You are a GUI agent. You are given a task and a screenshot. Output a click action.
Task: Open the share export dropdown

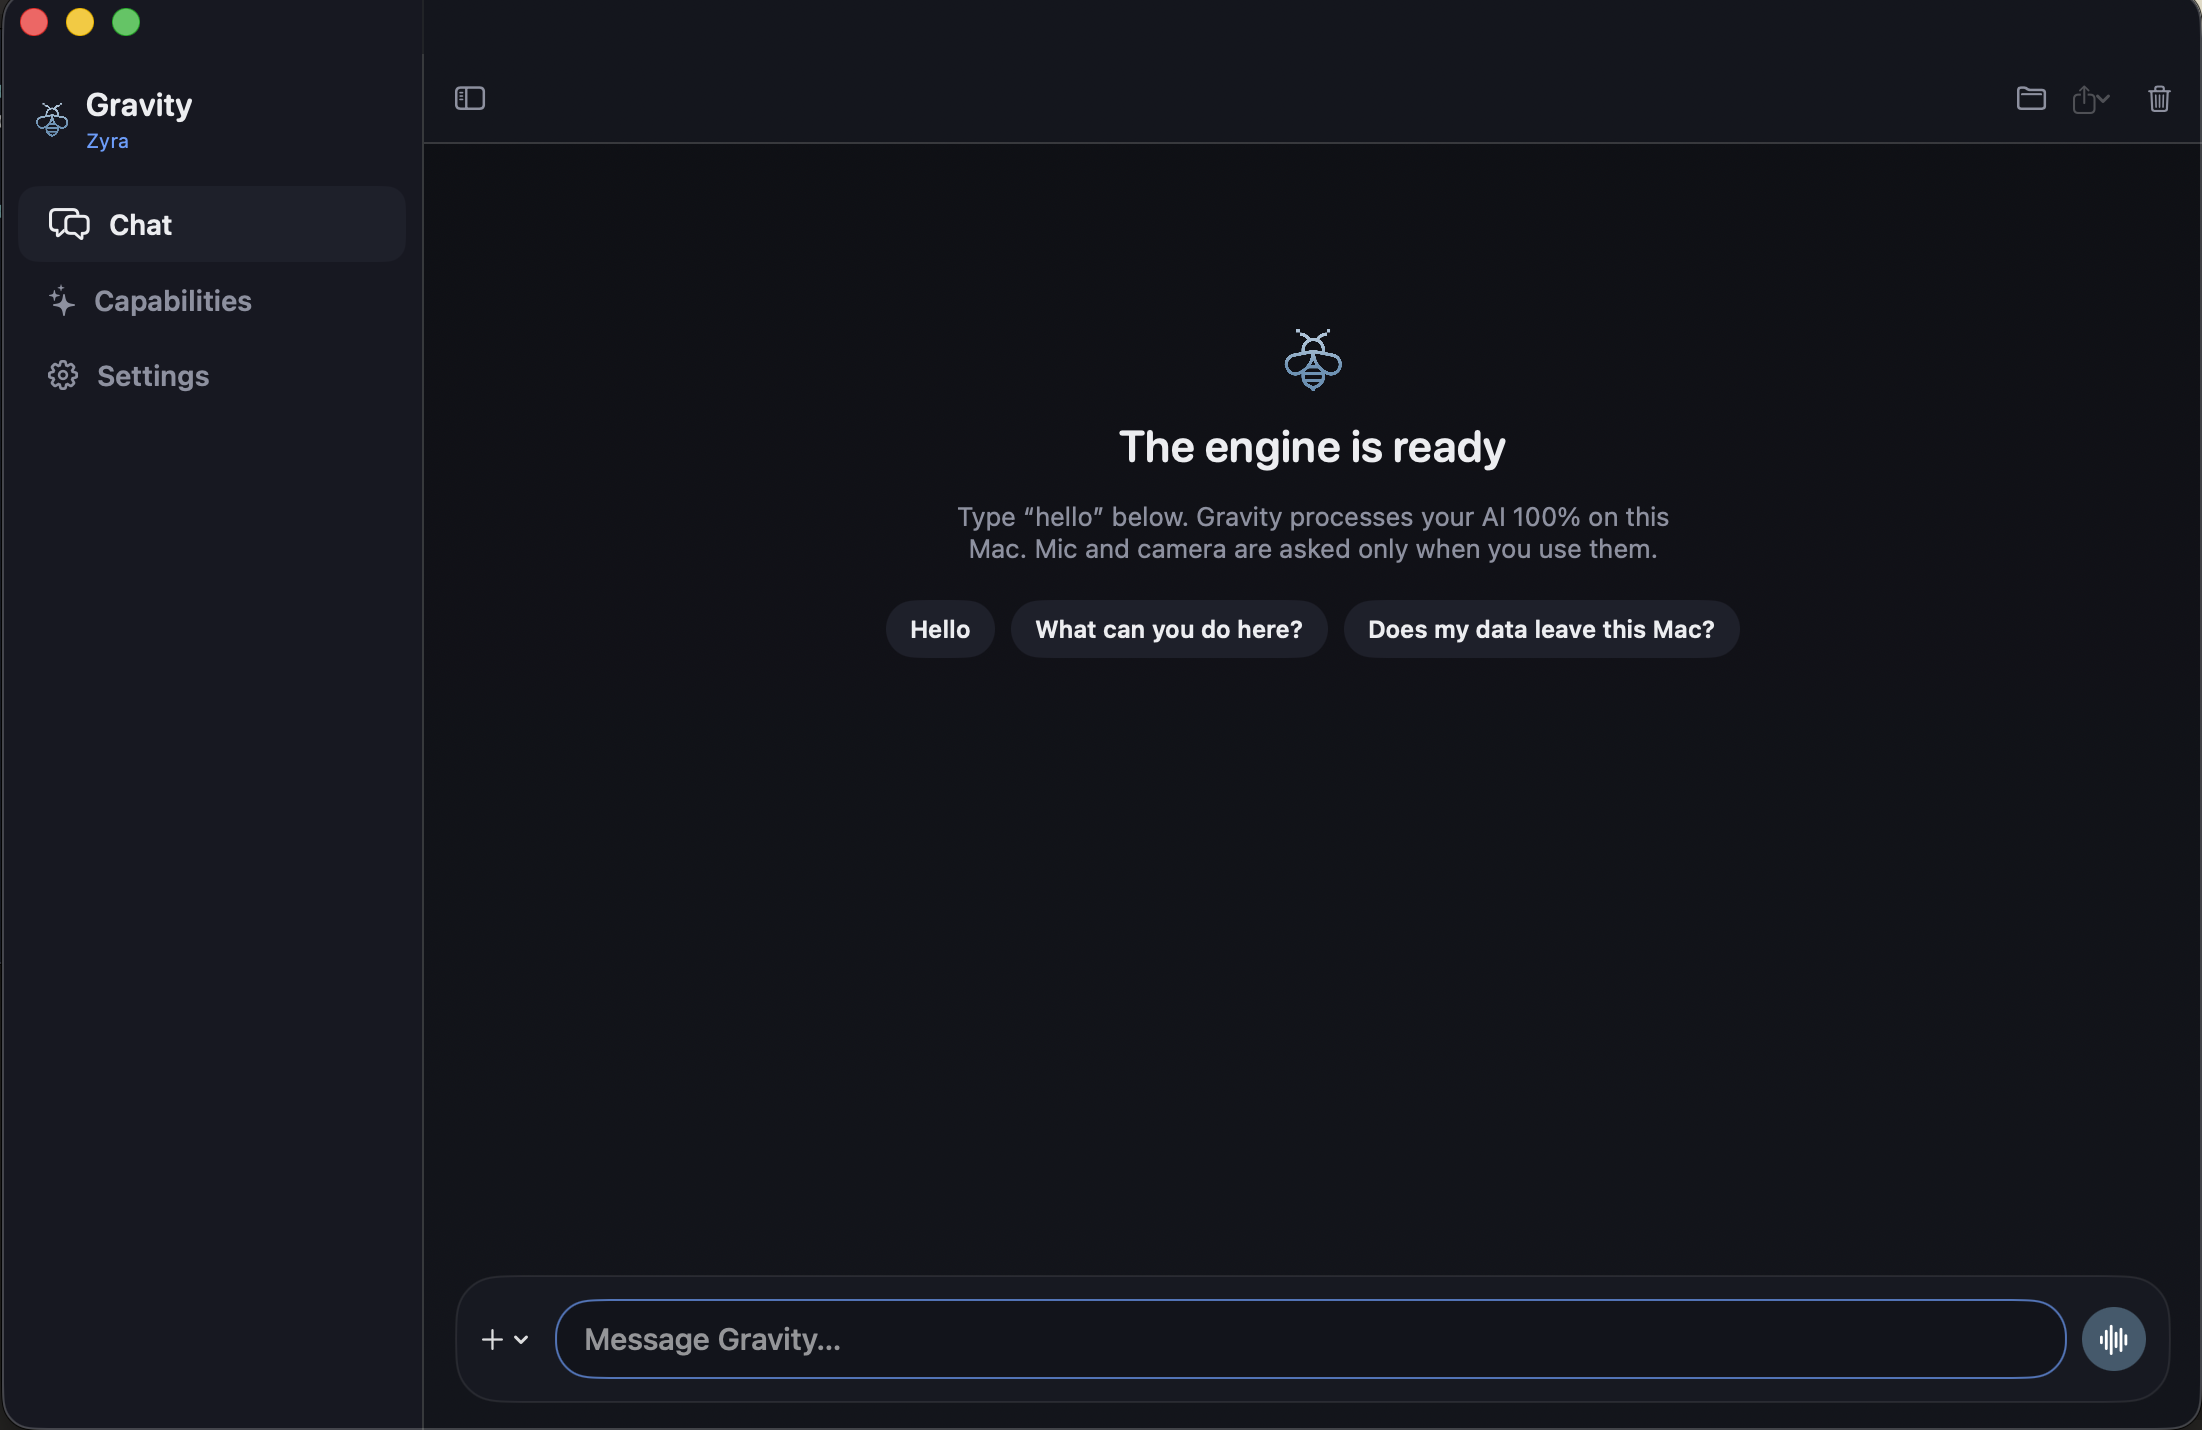tap(2091, 99)
